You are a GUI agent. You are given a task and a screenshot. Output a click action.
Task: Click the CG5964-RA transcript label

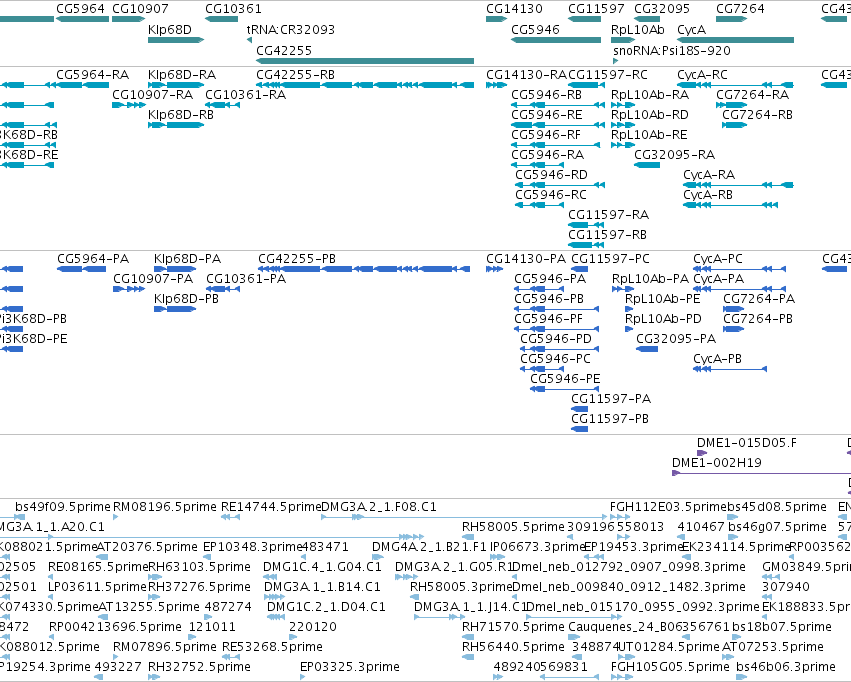click(93, 75)
